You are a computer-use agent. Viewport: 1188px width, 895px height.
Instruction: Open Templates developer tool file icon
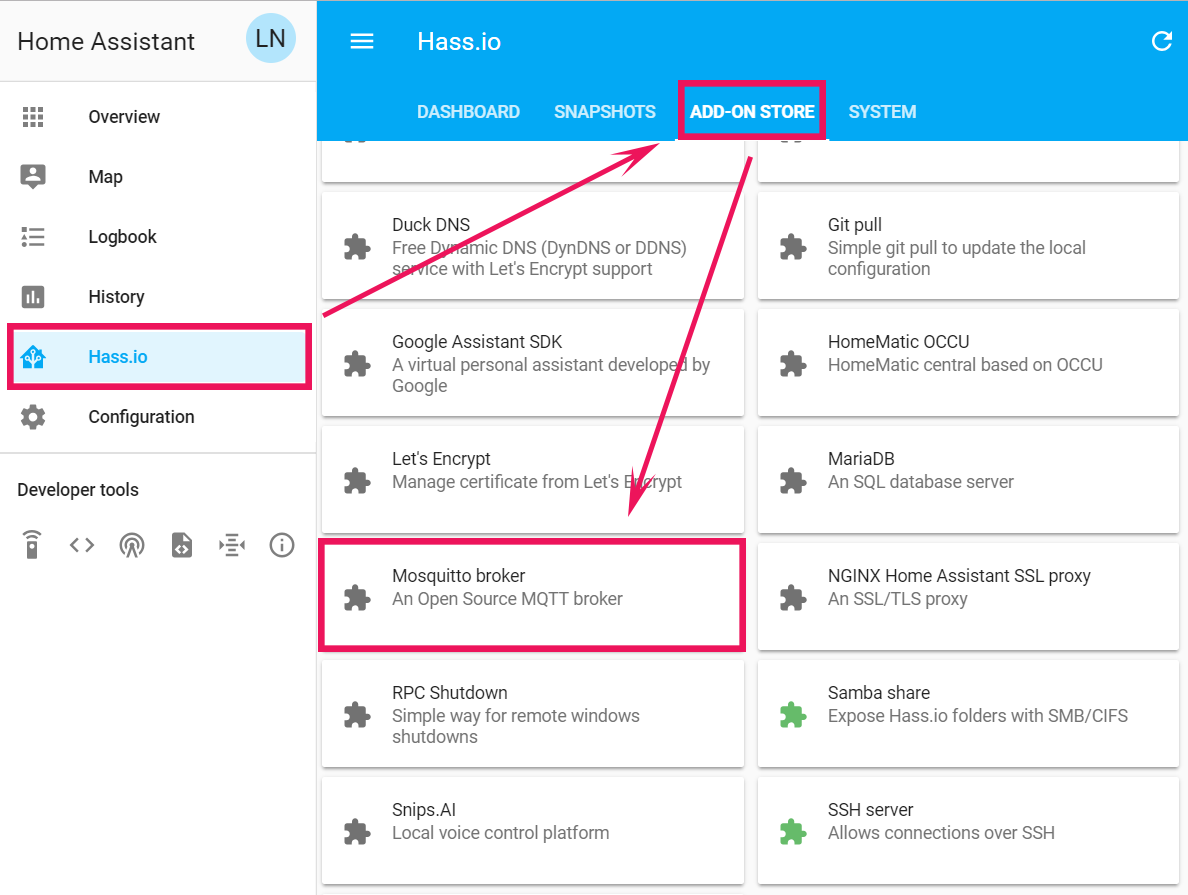tap(182, 545)
